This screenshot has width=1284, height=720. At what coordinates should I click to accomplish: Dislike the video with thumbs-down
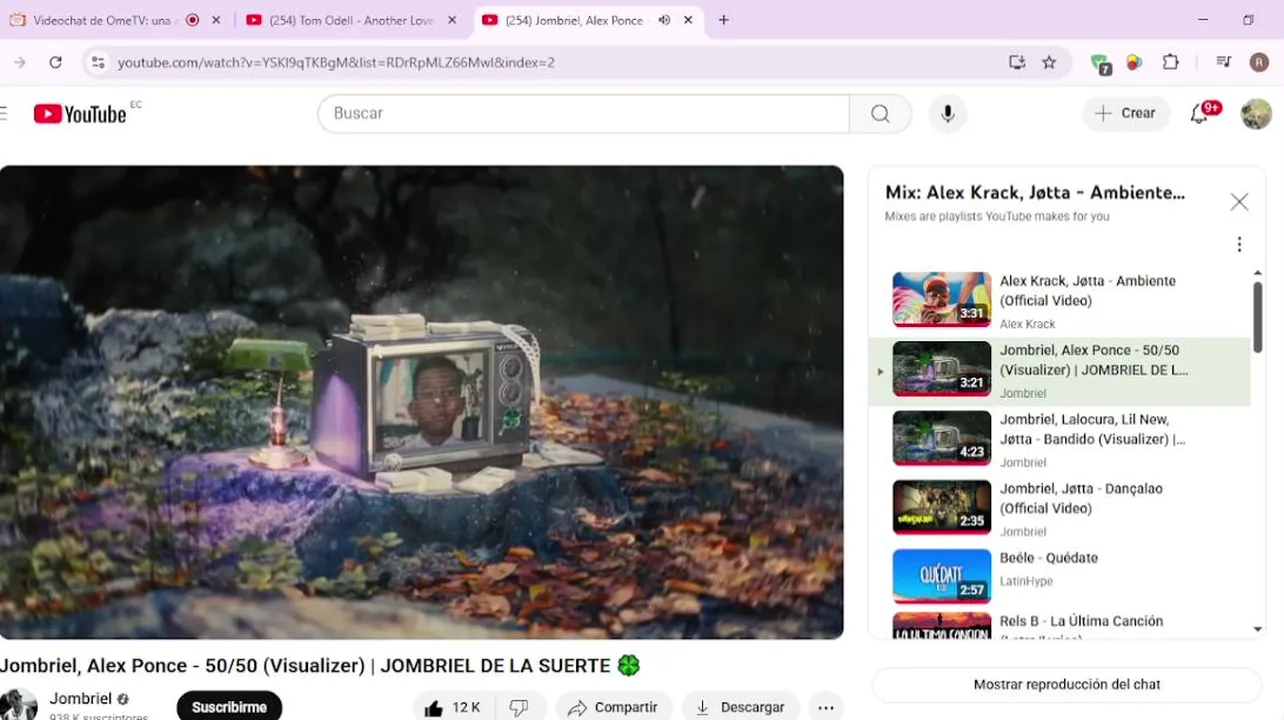click(519, 707)
